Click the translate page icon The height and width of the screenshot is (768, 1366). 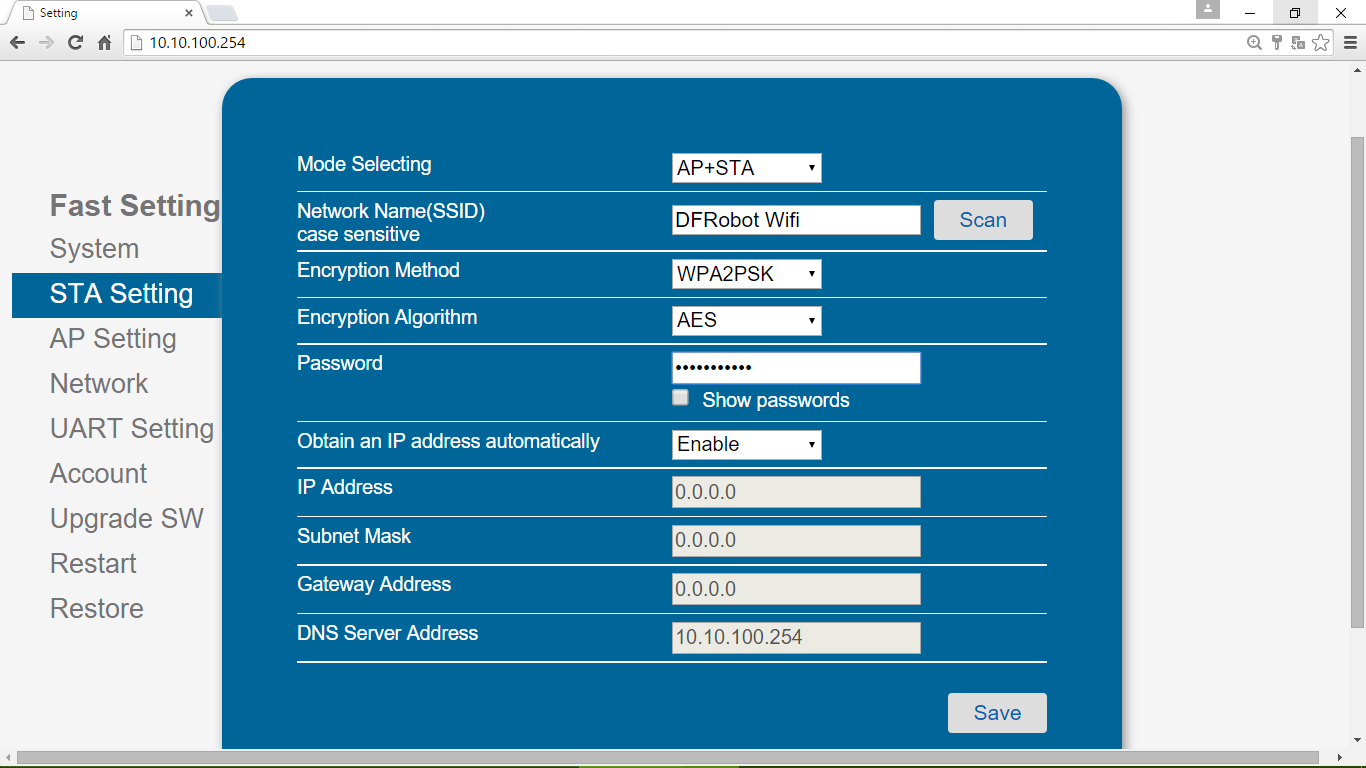click(1298, 43)
